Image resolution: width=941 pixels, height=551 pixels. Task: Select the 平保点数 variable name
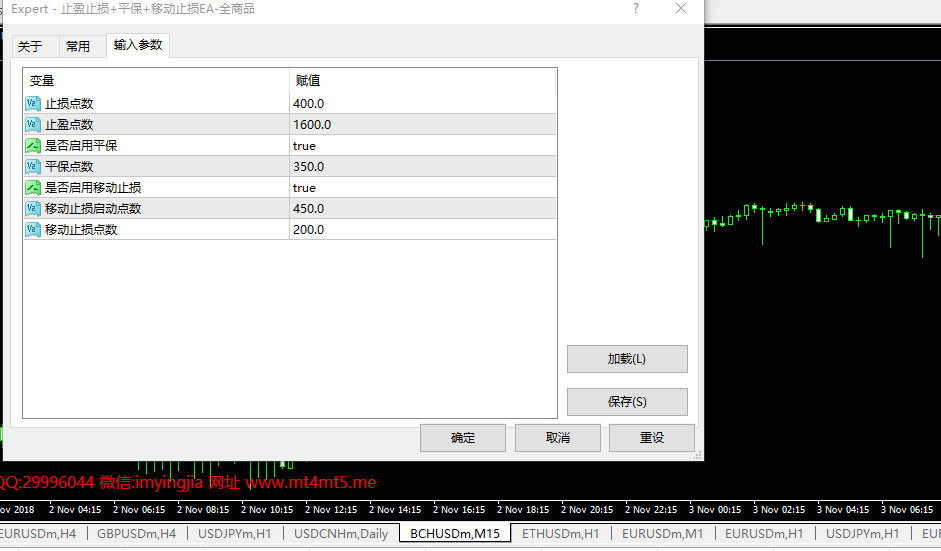69,167
